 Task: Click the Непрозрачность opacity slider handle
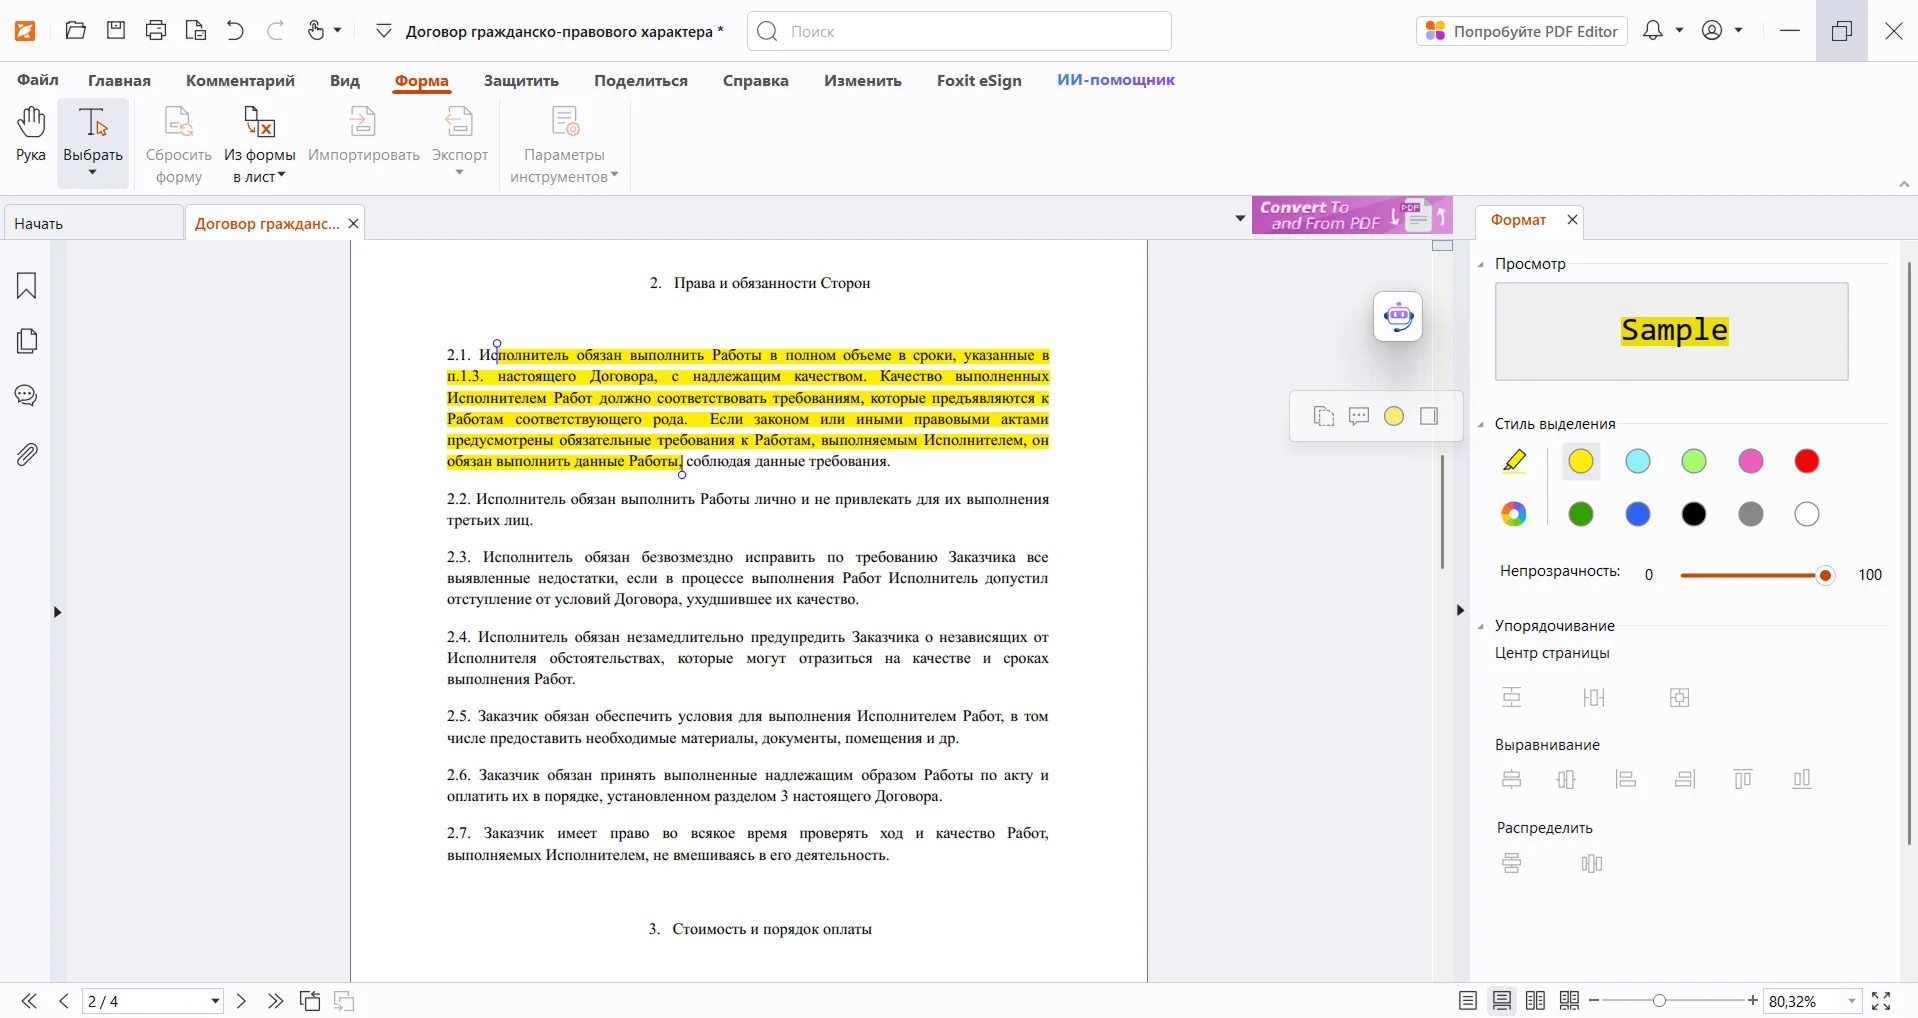tap(1826, 575)
